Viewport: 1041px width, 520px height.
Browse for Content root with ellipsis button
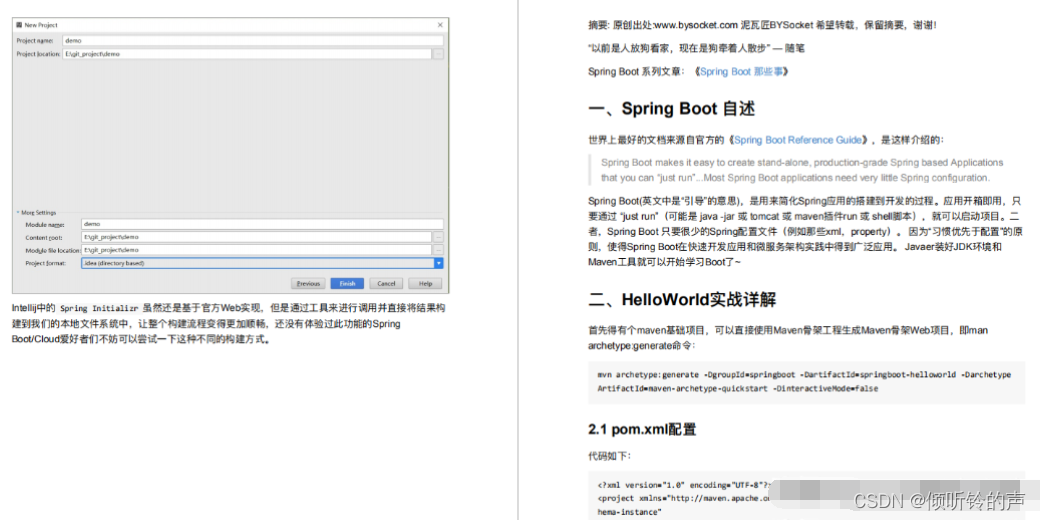click(438, 237)
